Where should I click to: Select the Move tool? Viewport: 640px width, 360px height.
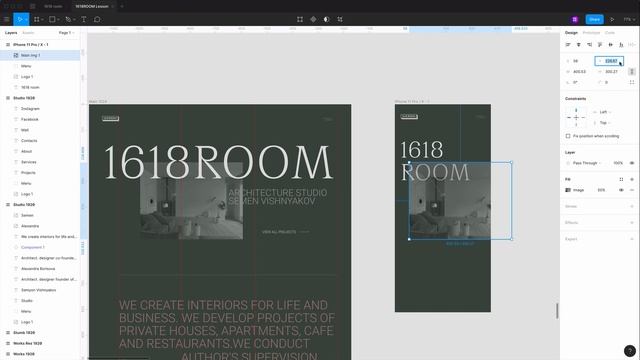19,19
